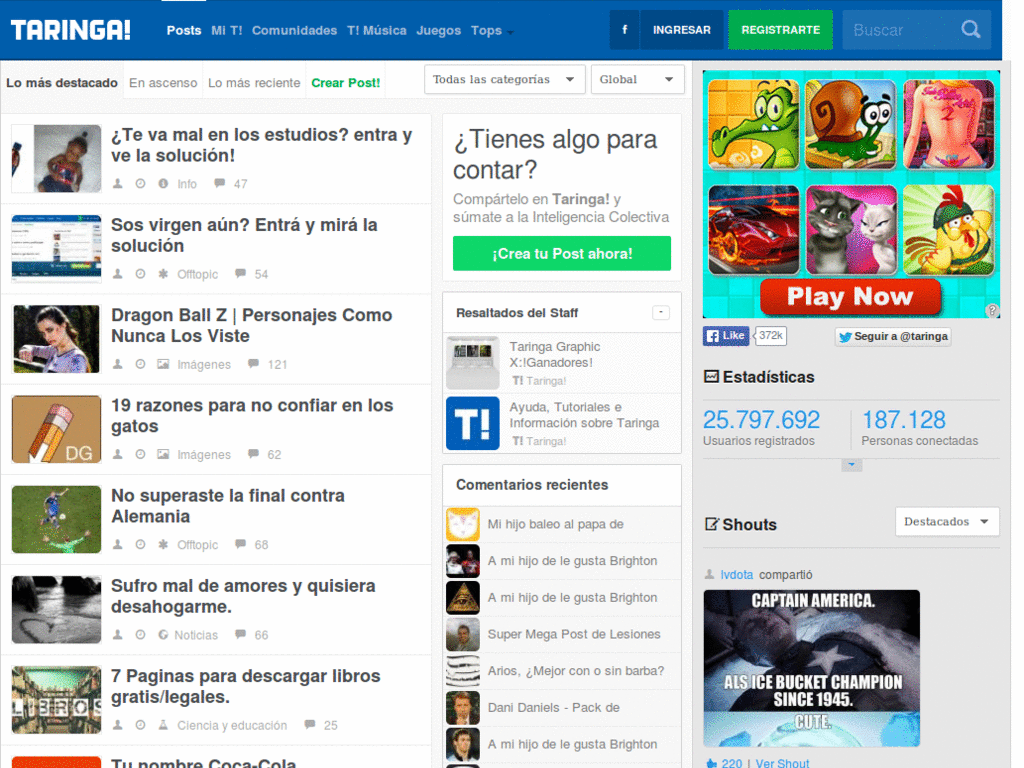Viewport: 1024px width, 768px height.
Task: Open the comment Mi hijo baleo al papa de
Action: click(x=556, y=524)
